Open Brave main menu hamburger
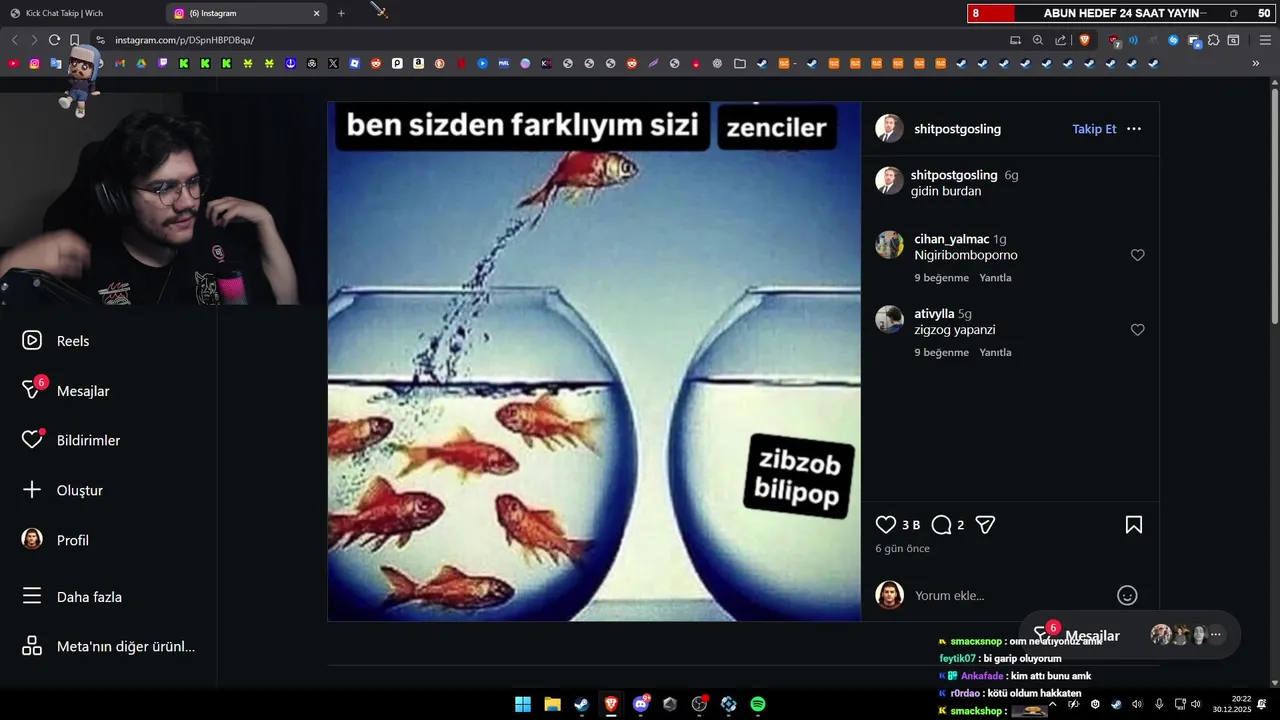The image size is (1280, 720). [1265, 40]
